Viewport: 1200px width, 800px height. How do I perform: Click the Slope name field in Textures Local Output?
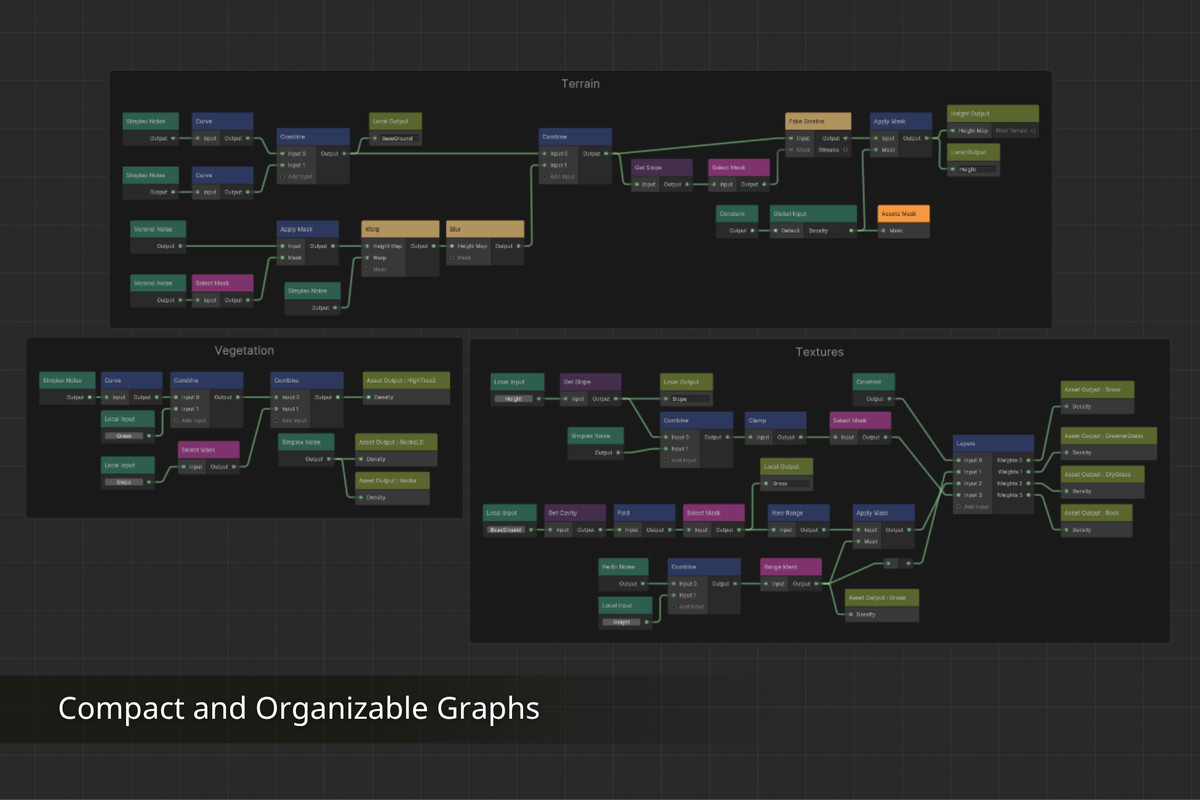pos(690,399)
